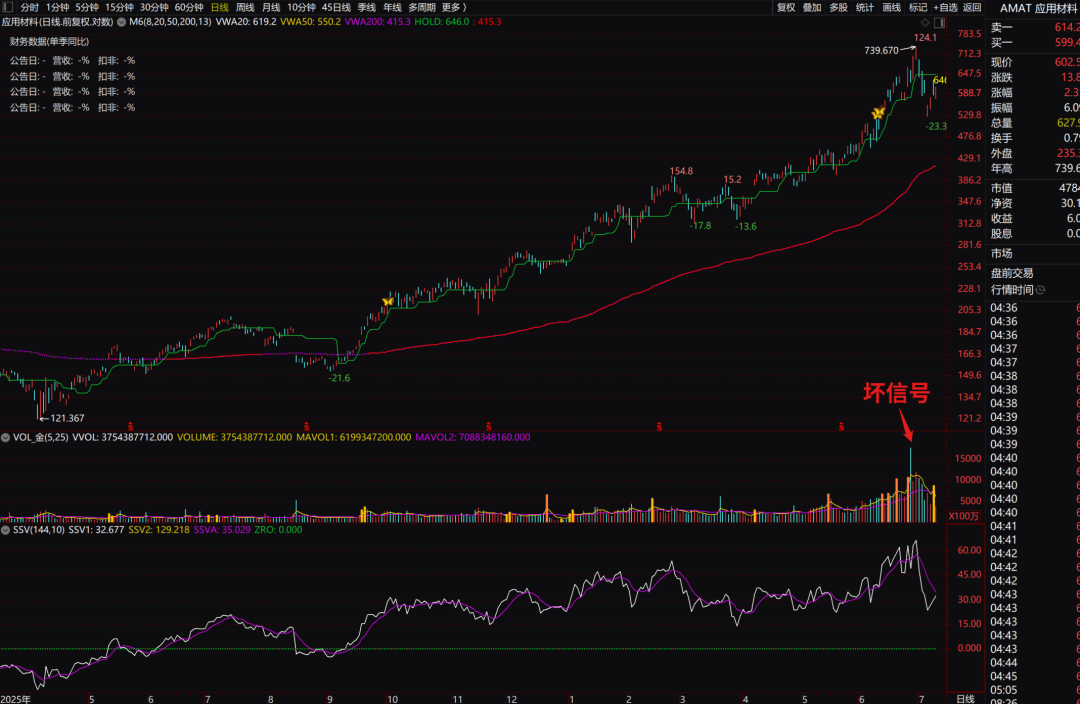
Task: Click the 叠加 overlay button
Action: [x=812, y=8]
